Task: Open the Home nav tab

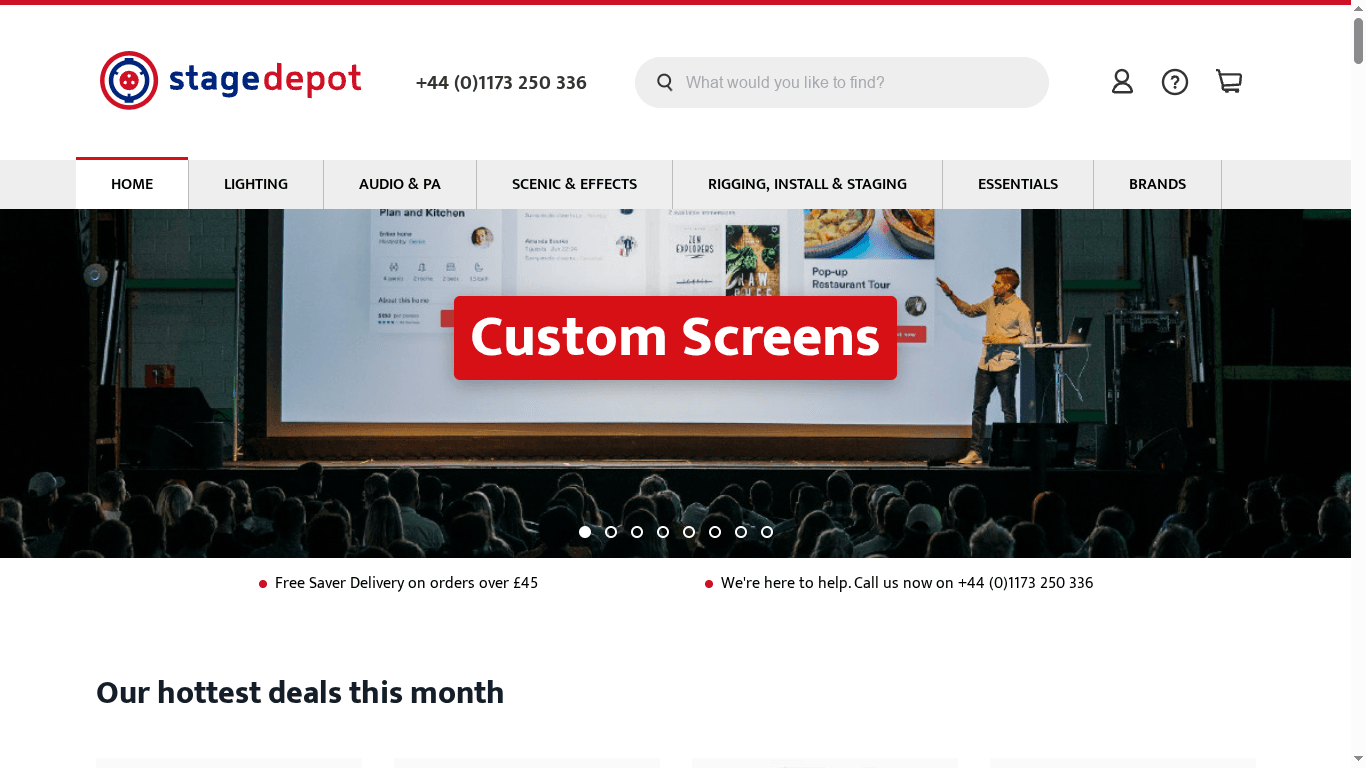Action: click(132, 184)
